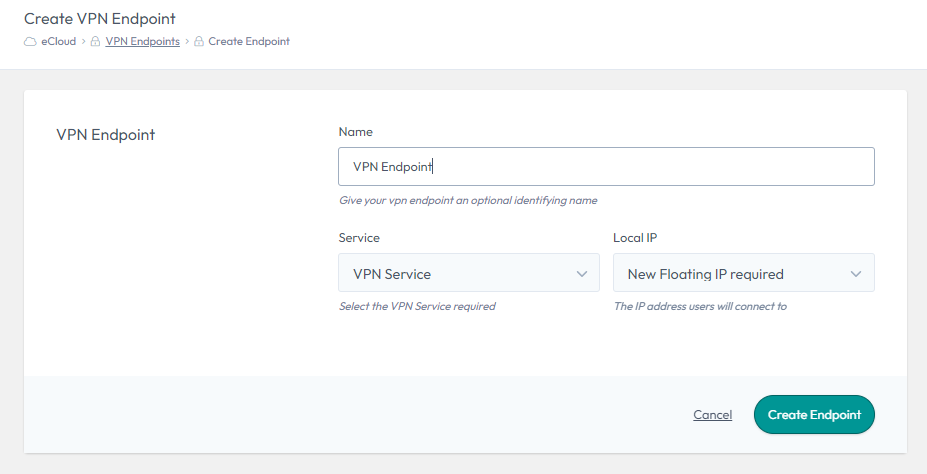
Task: Click the lock icon beside VPN Endpoints
Action: [x=95, y=41]
